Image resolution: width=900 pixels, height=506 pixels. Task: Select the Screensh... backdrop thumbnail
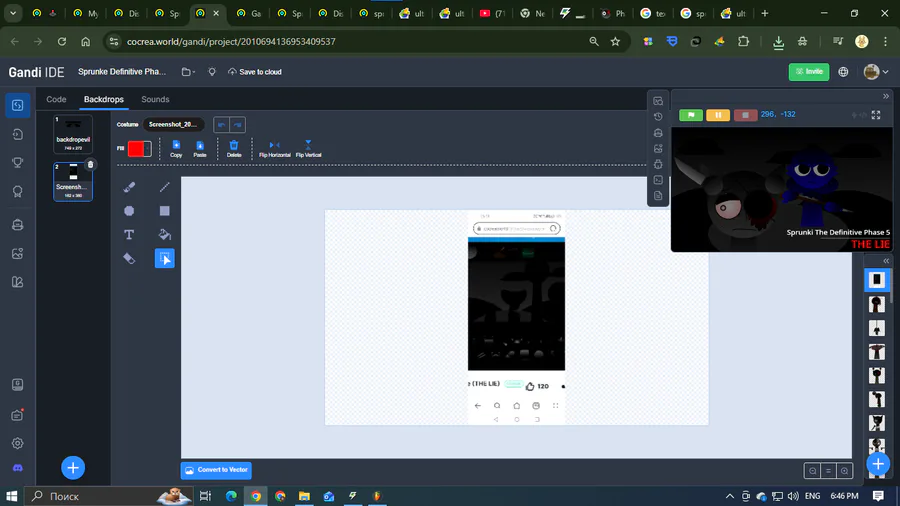73,182
